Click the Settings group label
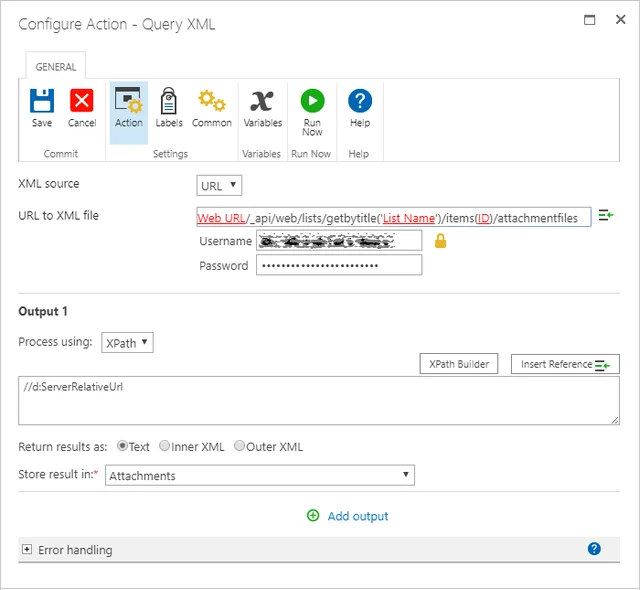Screen dimensions: 640x590 pos(170,154)
